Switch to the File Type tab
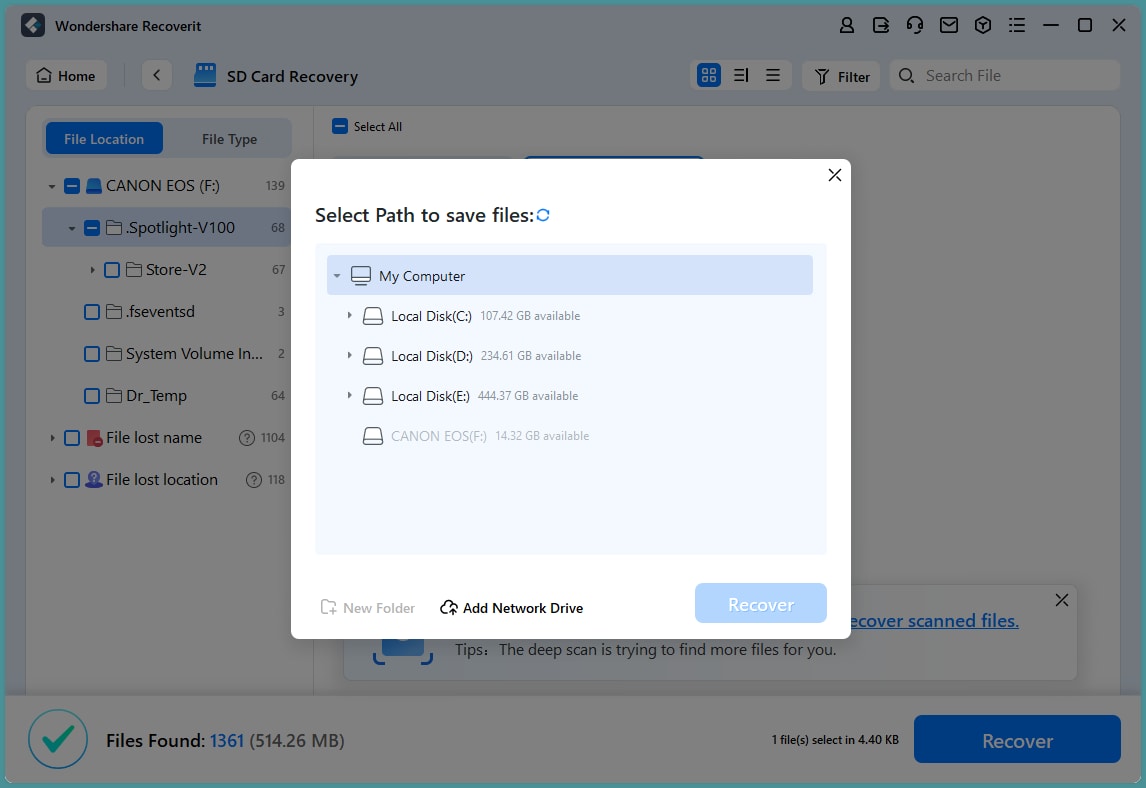 [229, 139]
